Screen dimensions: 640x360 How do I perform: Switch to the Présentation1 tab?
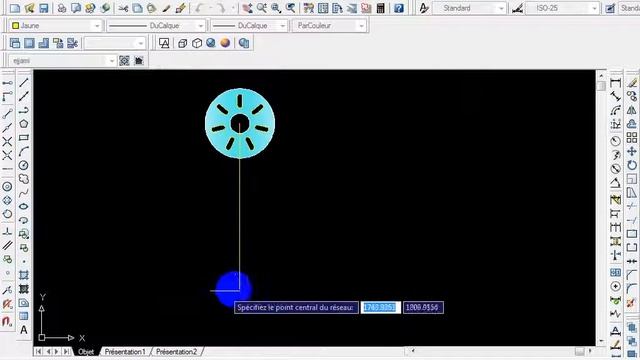(125, 351)
